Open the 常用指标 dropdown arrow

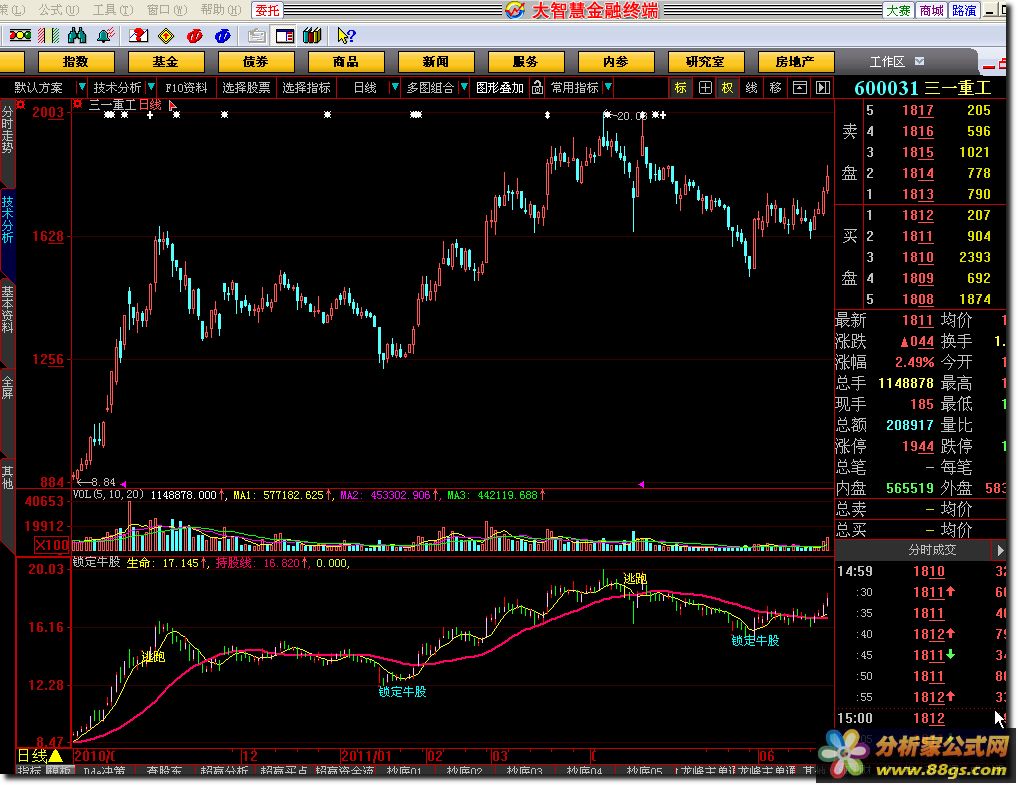pyautogui.click(x=608, y=86)
